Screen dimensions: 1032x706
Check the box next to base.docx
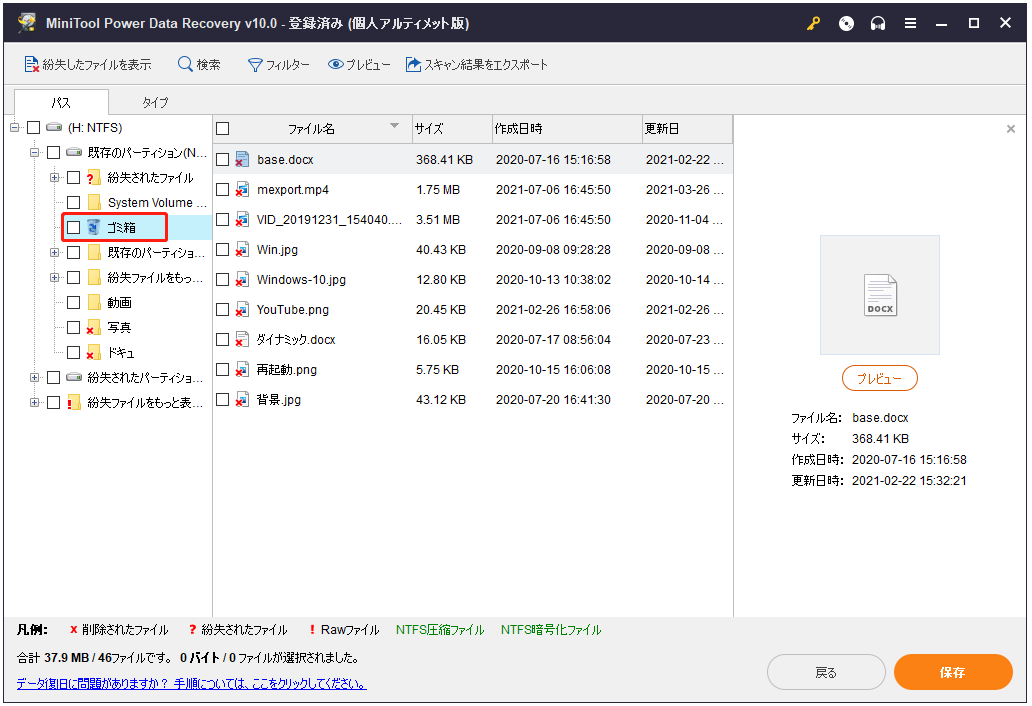[223, 160]
